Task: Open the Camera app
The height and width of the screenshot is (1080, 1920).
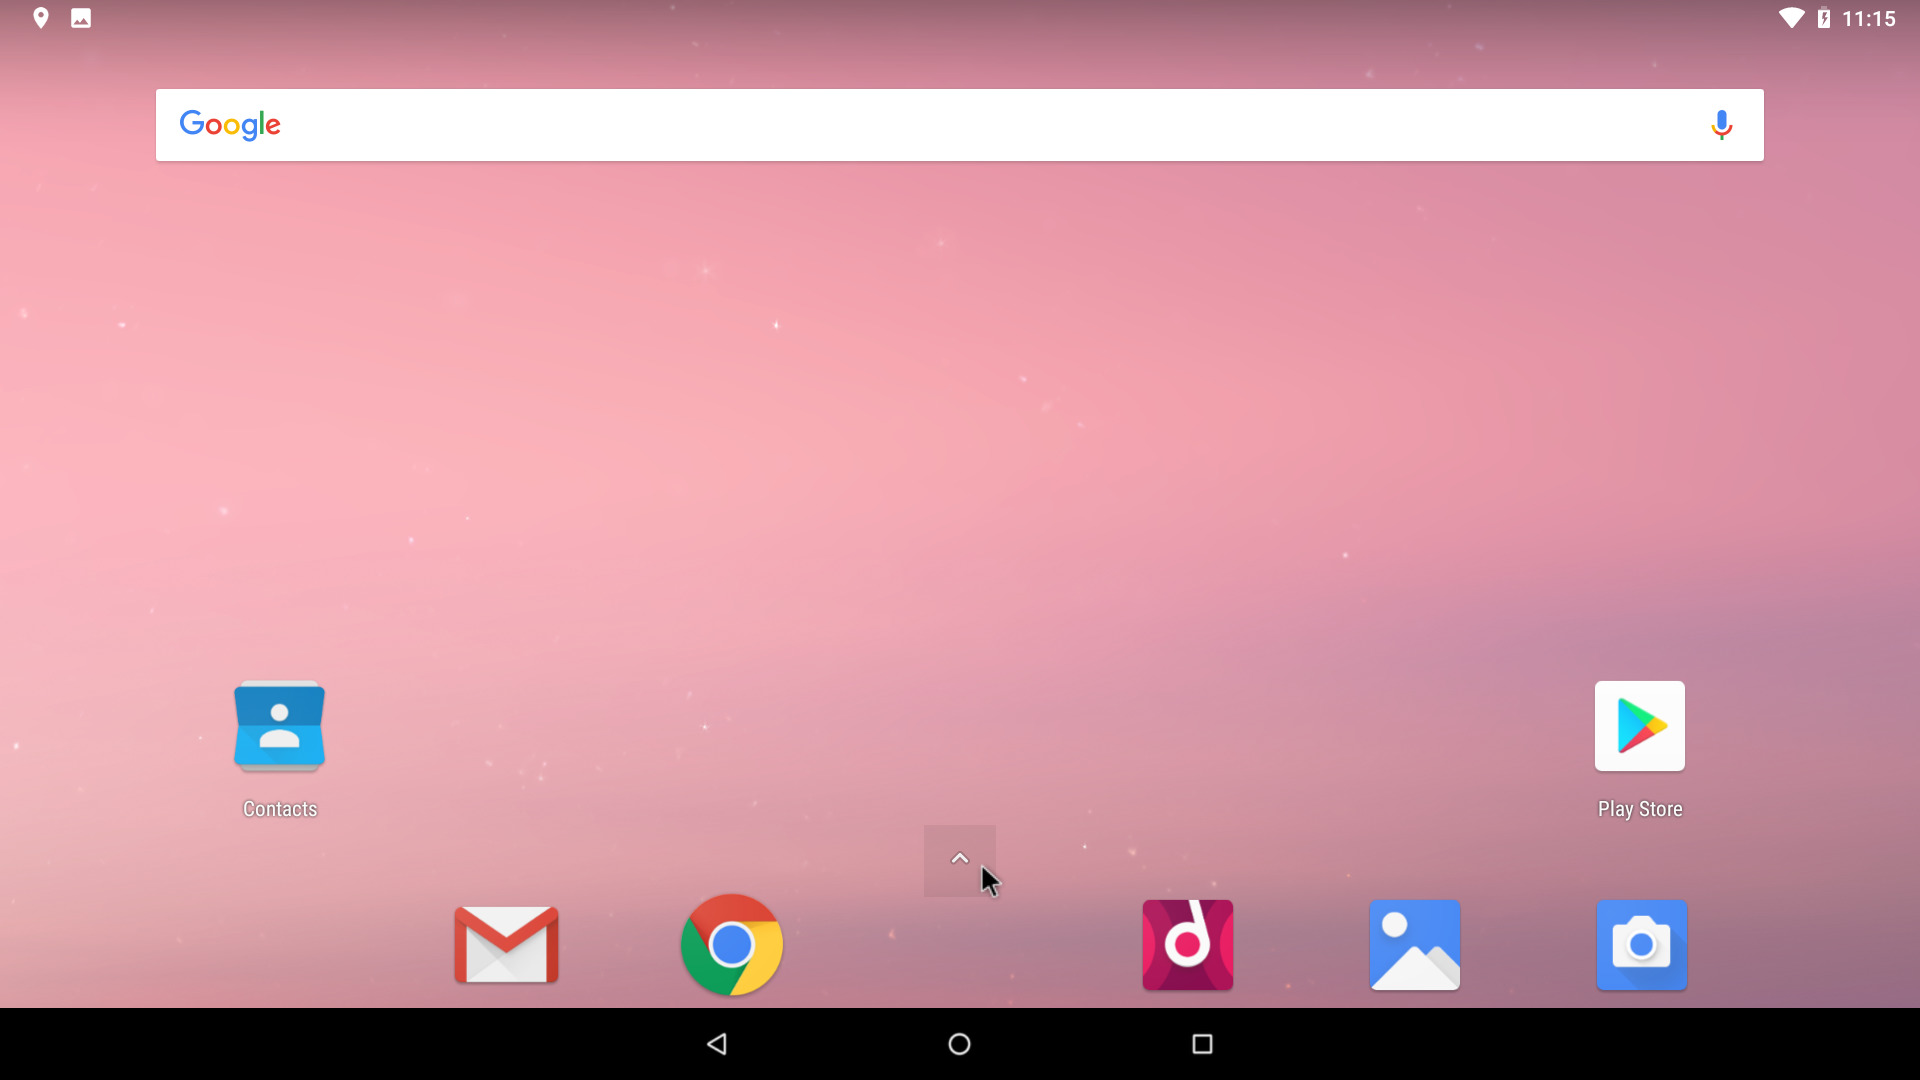Action: coord(1639,945)
